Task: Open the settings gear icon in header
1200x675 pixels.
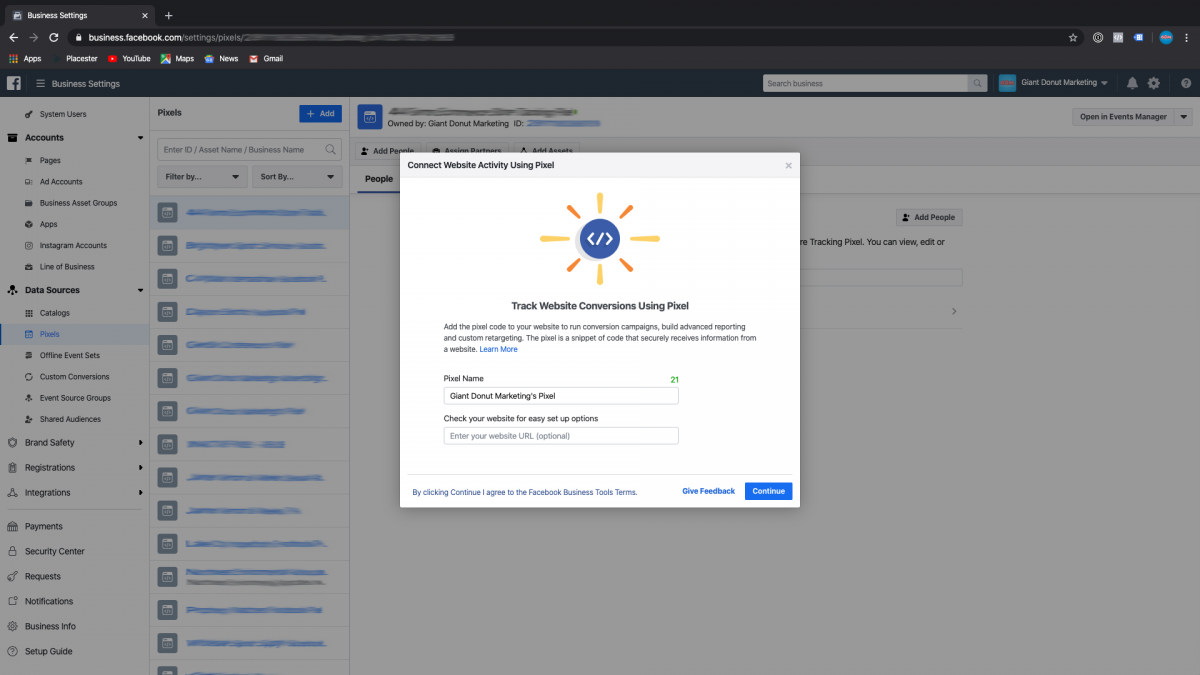Action: click(x=1154, y=83)
